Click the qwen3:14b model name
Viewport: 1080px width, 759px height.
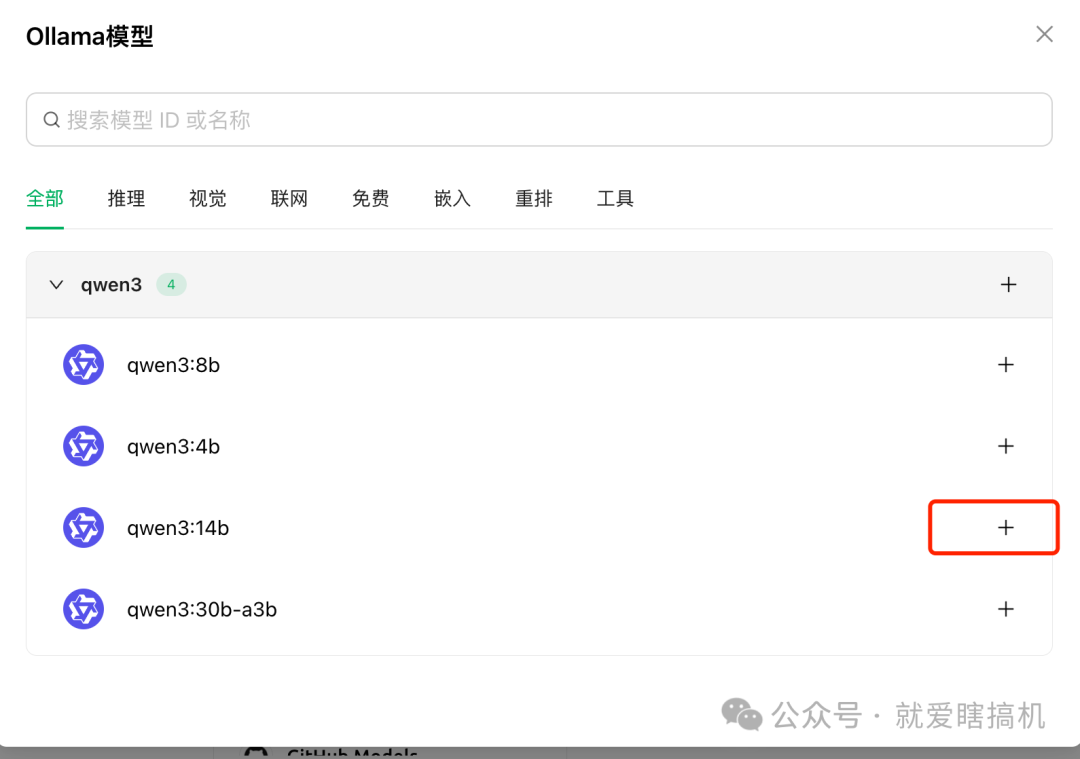pos(178,528)
